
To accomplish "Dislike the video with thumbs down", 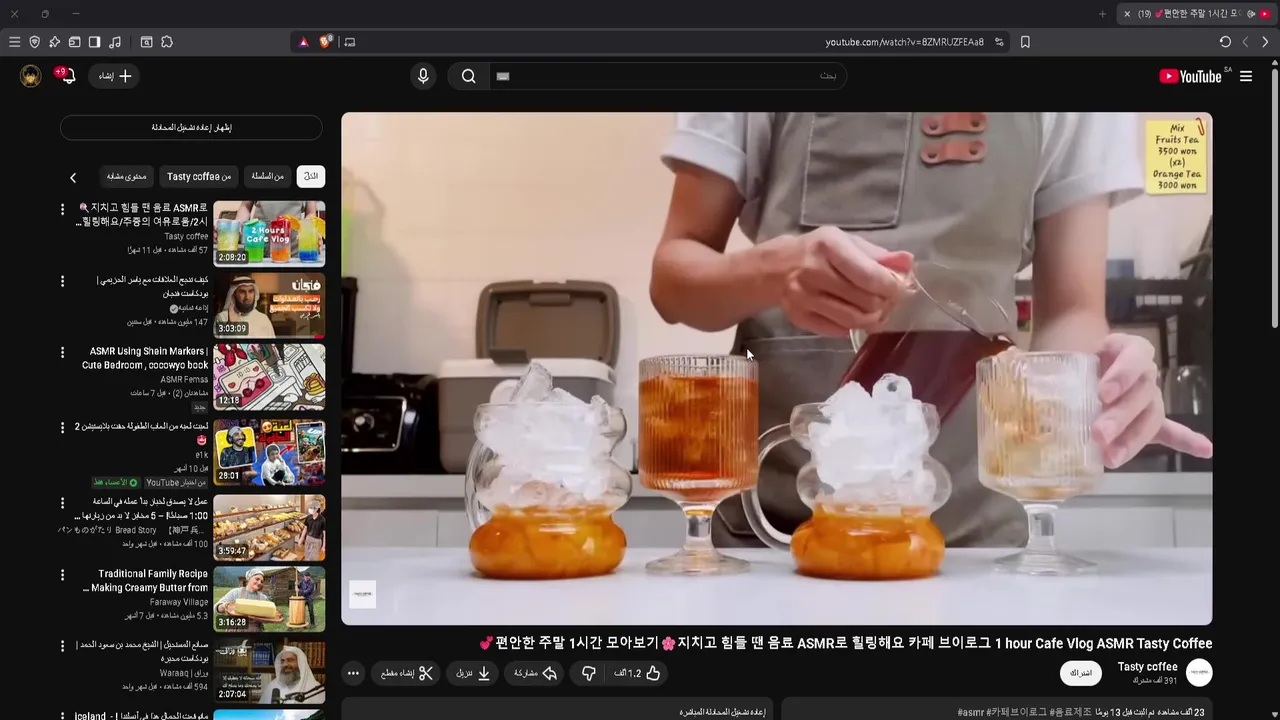I will [589, 673].
